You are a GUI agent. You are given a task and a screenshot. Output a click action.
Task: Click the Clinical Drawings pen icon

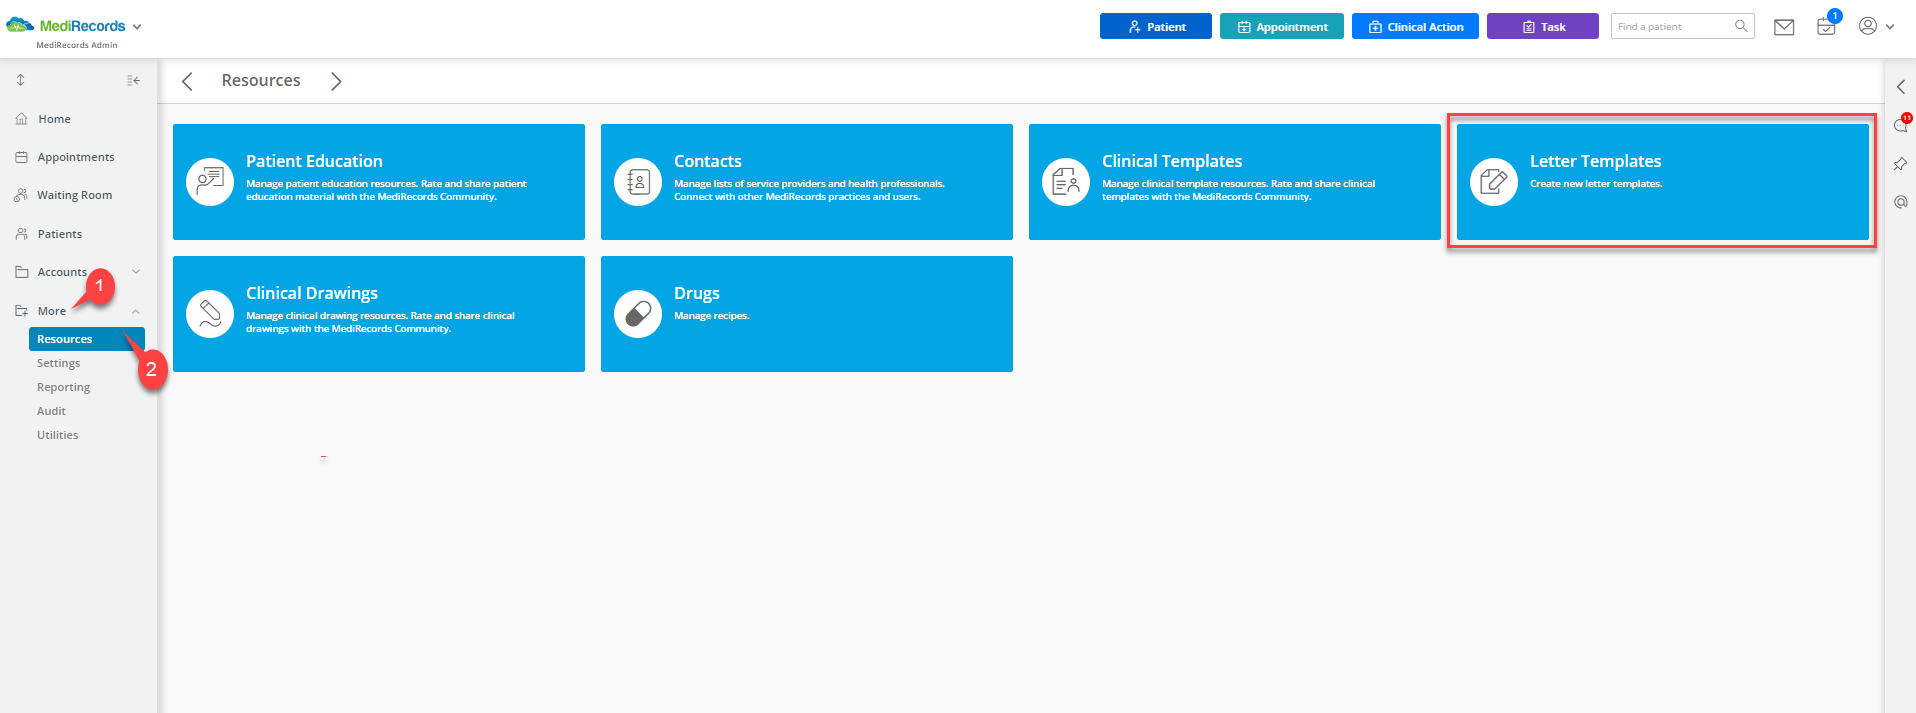point(210,314)
